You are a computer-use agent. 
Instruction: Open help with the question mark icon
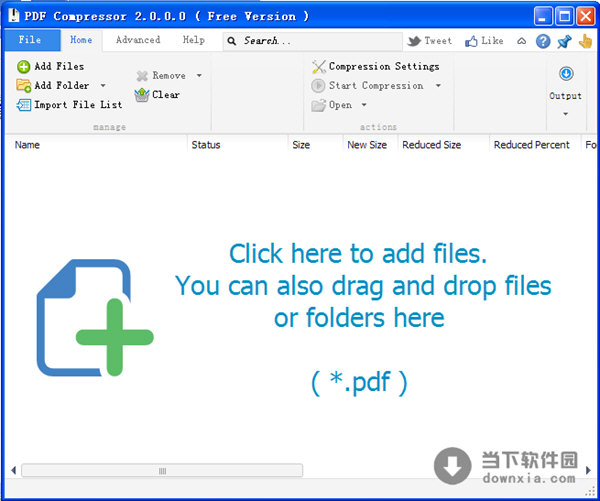coord(543,41)
